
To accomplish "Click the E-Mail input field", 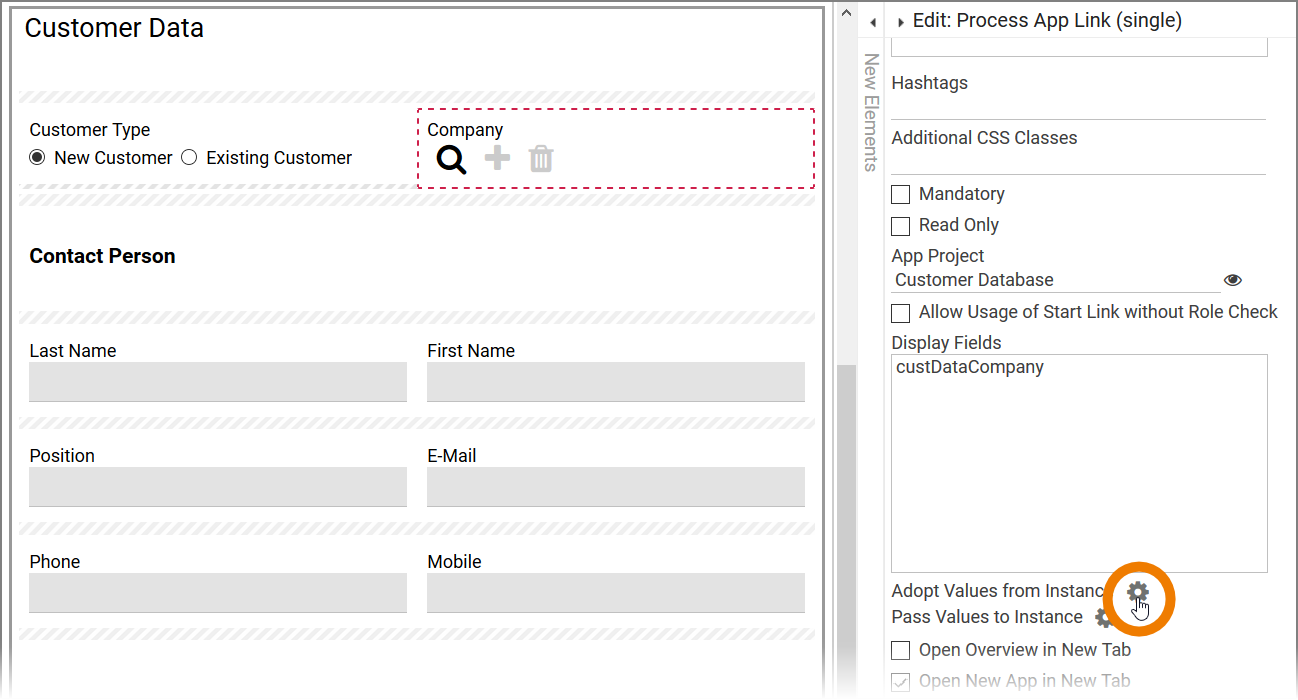I will coord(615,487).
